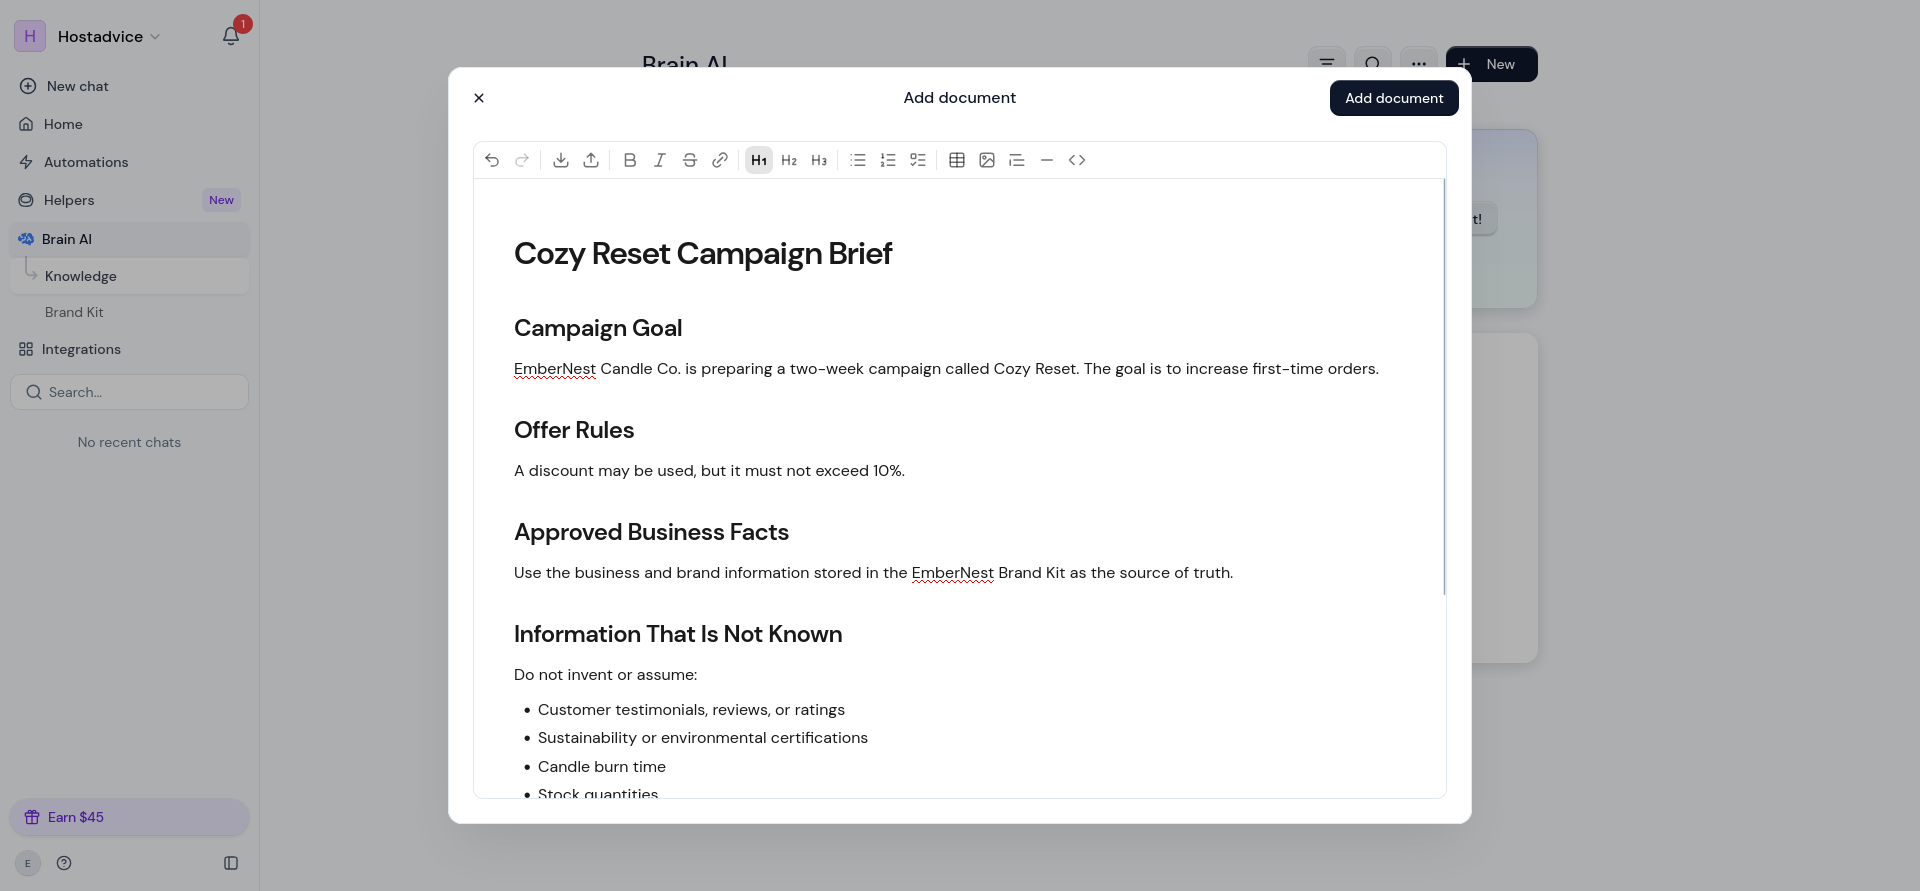Click the upload arrow icon in the toolbar

click(591, 160)
